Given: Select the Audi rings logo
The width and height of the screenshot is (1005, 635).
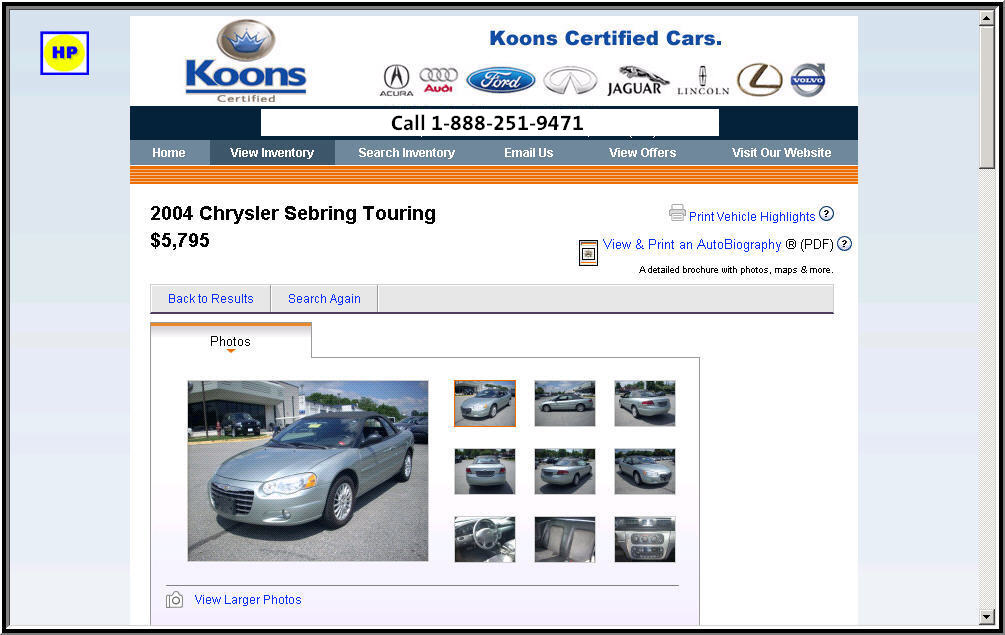Looking at the screenshot, I should 438,80.
